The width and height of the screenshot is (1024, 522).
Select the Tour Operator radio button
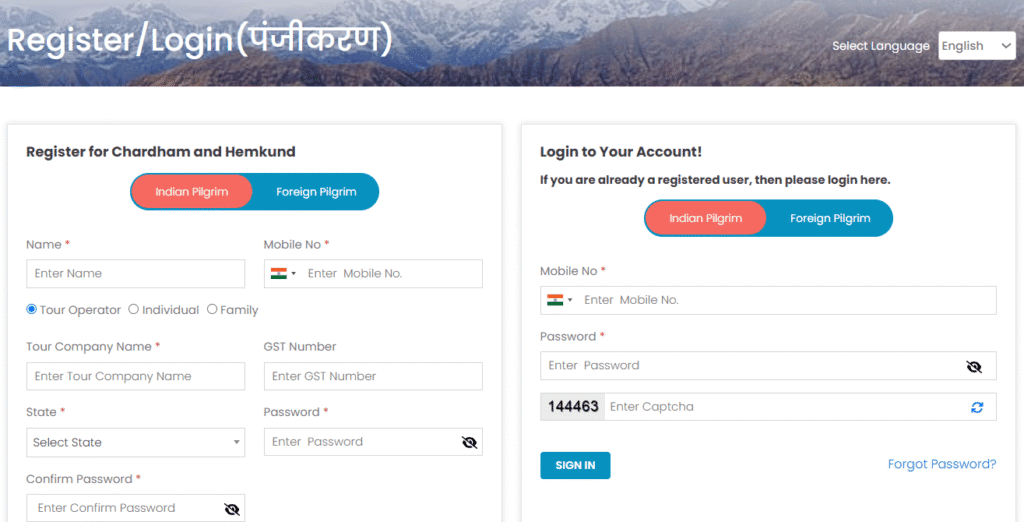pos(31,309)
